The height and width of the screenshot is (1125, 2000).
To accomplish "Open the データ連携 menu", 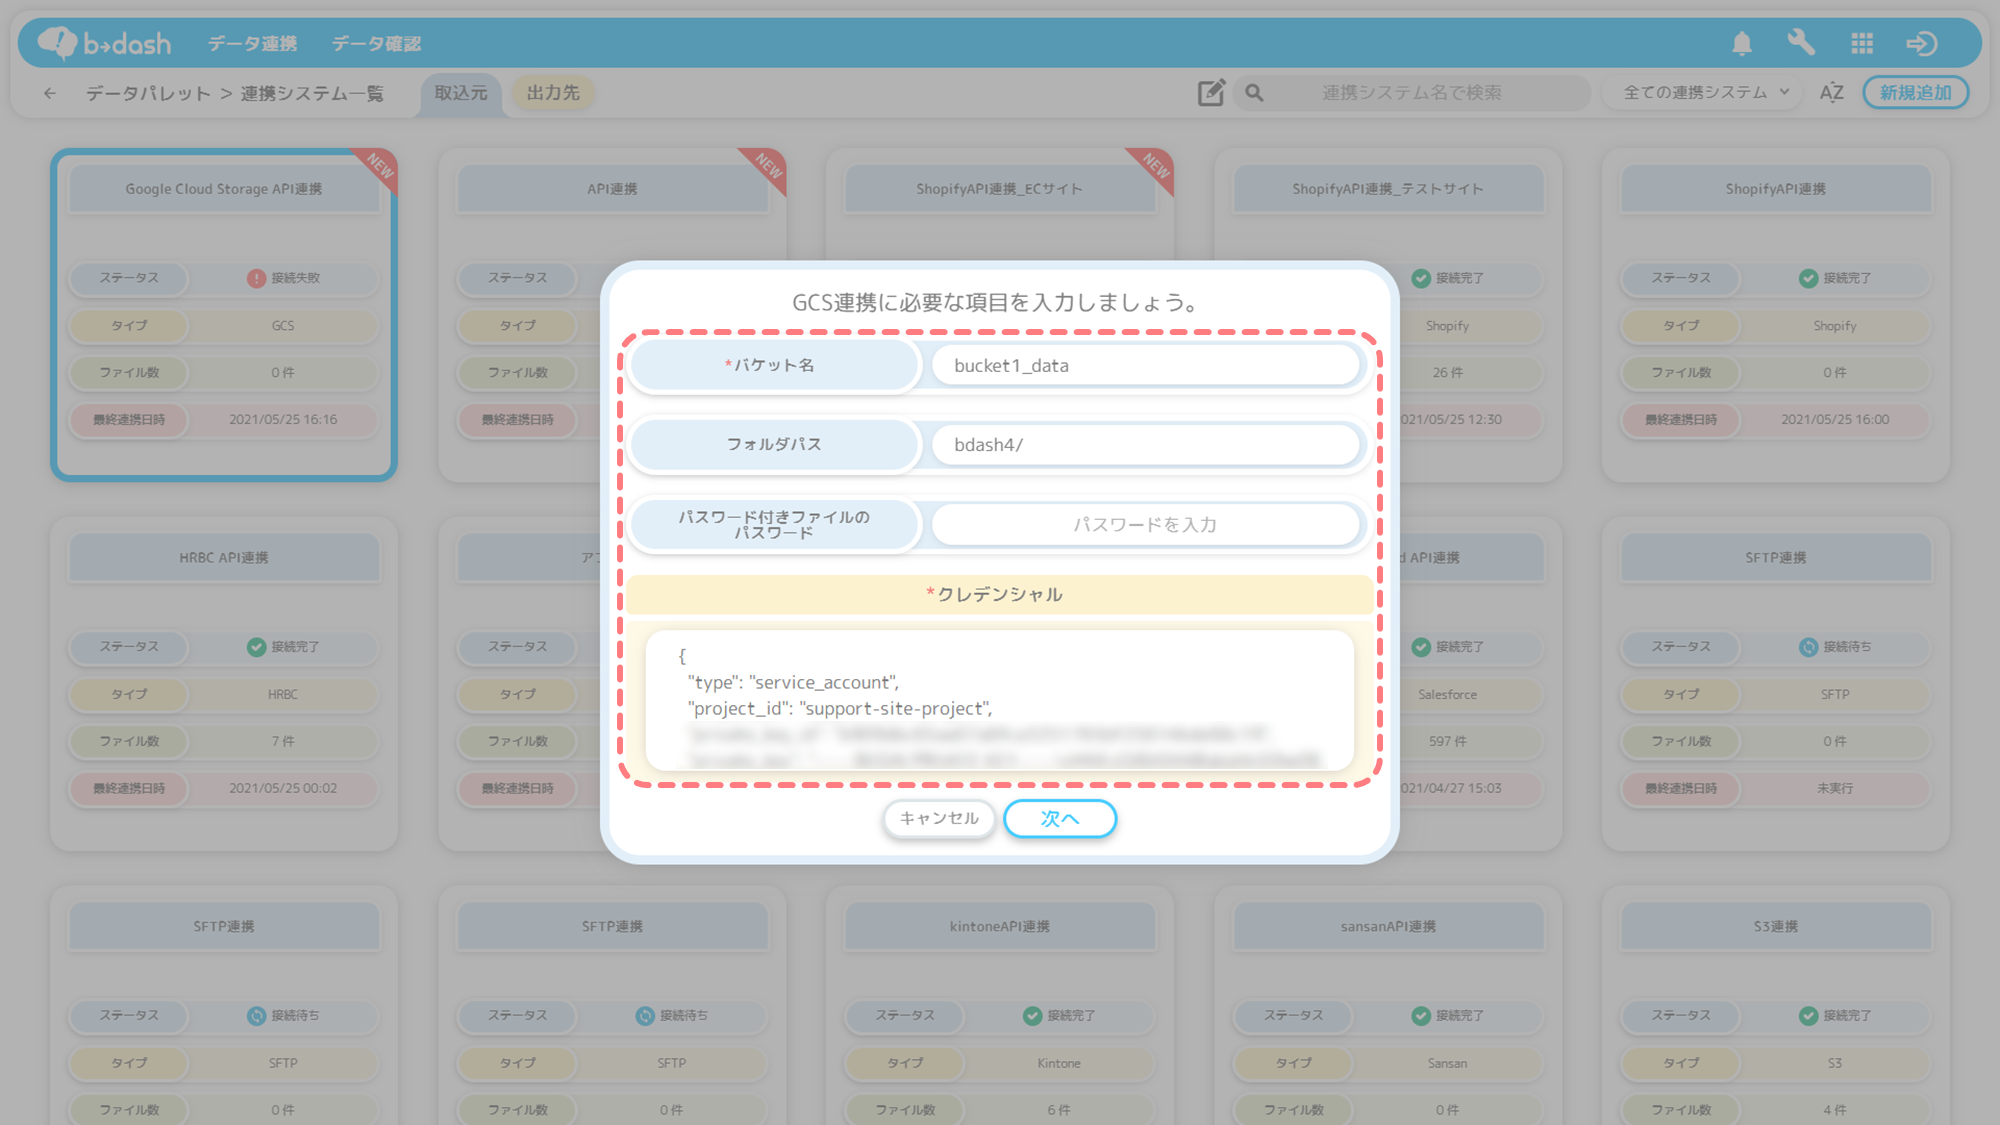I will pos(252,43).
